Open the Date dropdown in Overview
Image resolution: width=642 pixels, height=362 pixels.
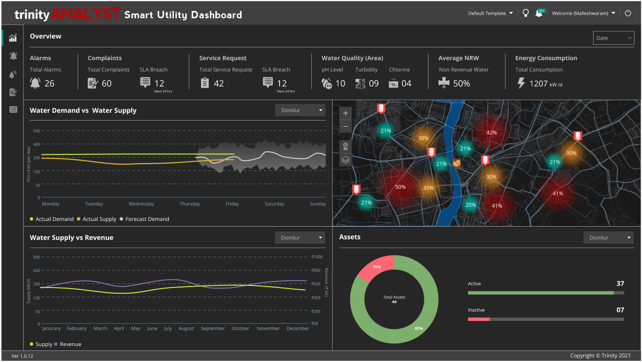[x=613, y=38]
